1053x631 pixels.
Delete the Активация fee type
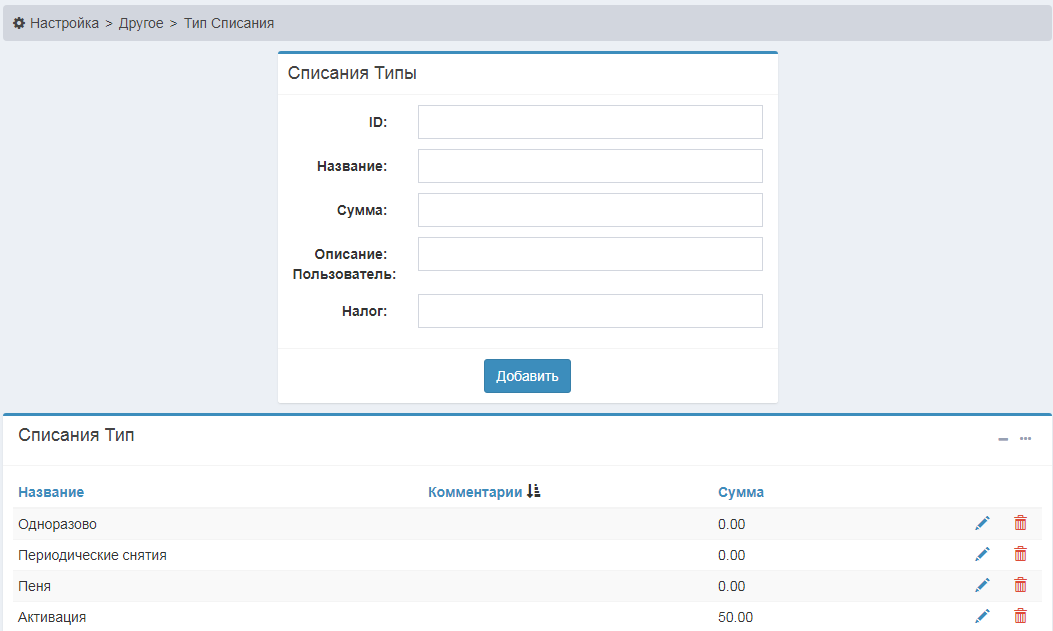coord(1020,616)
